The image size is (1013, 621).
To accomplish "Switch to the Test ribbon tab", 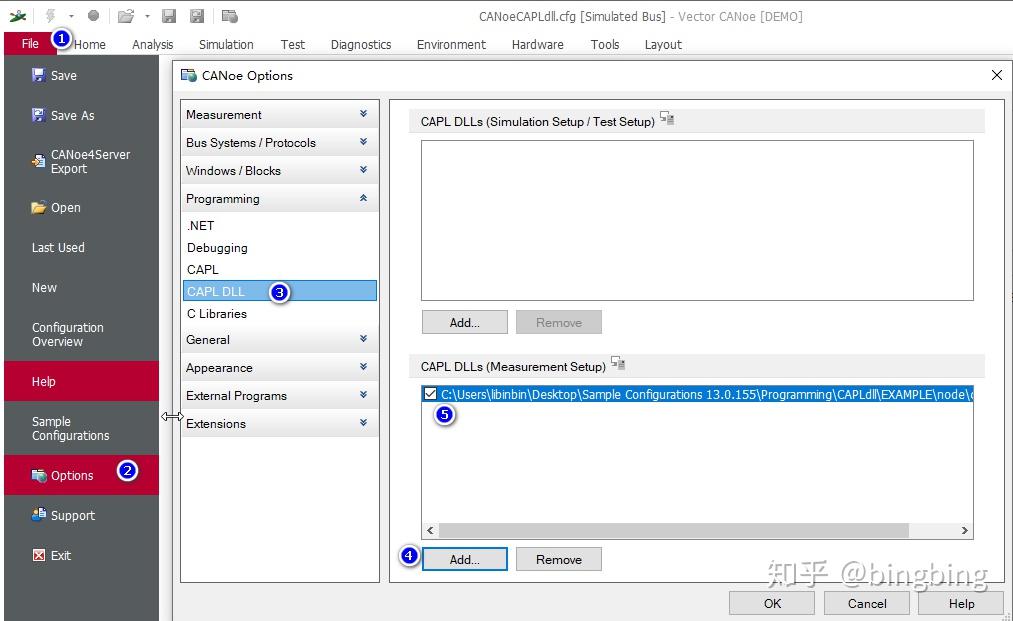I will click(x=293, y=45).
